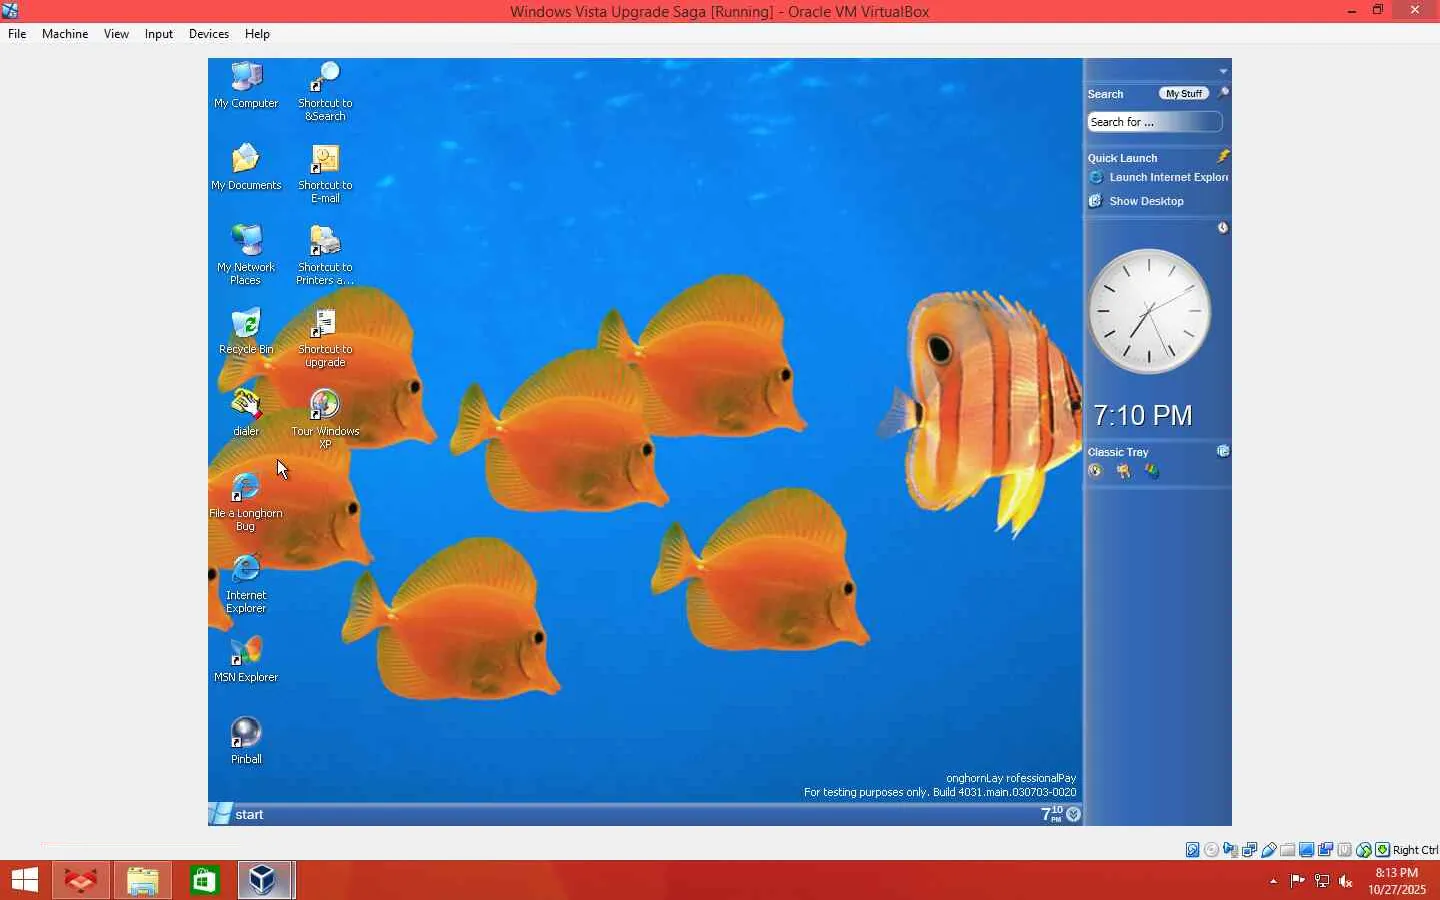
Task: Select the Internet Explorer desktop icon
Action: (x=246, y=583)
